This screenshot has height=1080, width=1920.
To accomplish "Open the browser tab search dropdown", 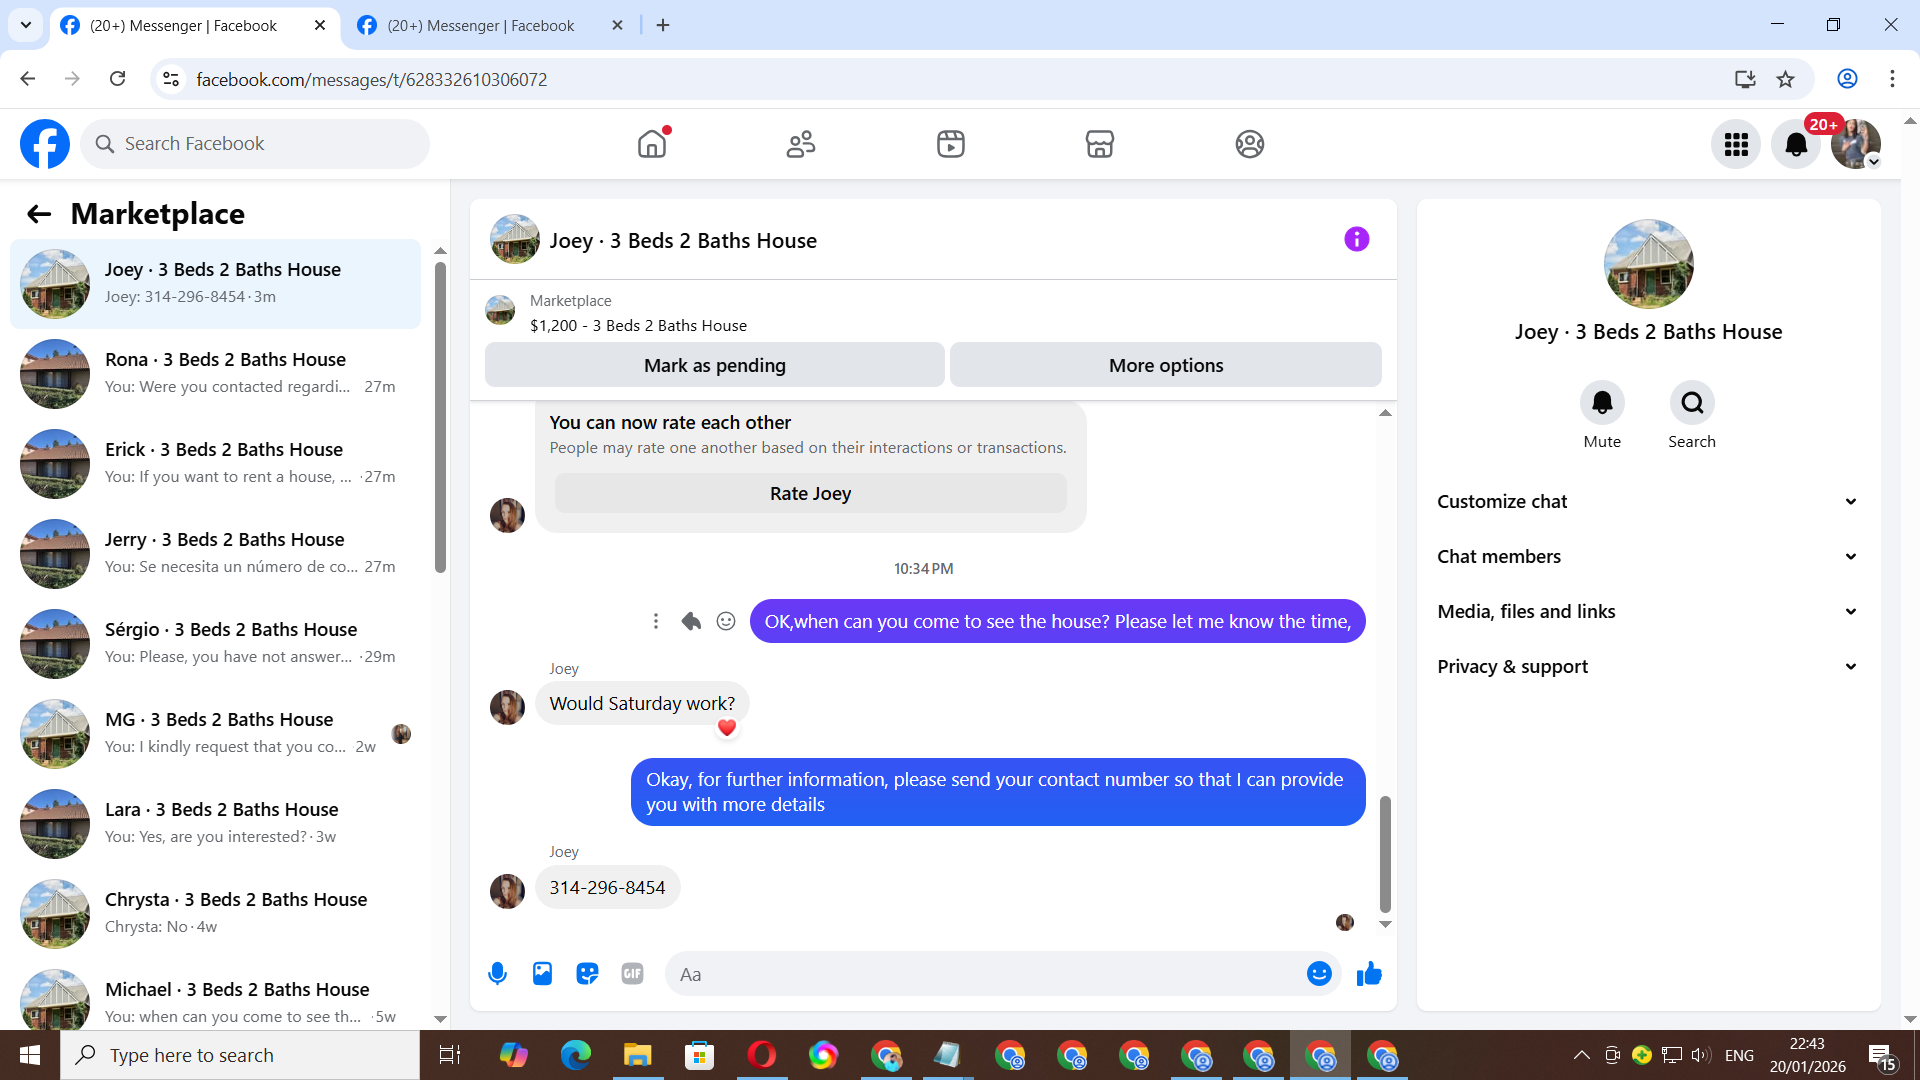I will click(x=26, y=25).
